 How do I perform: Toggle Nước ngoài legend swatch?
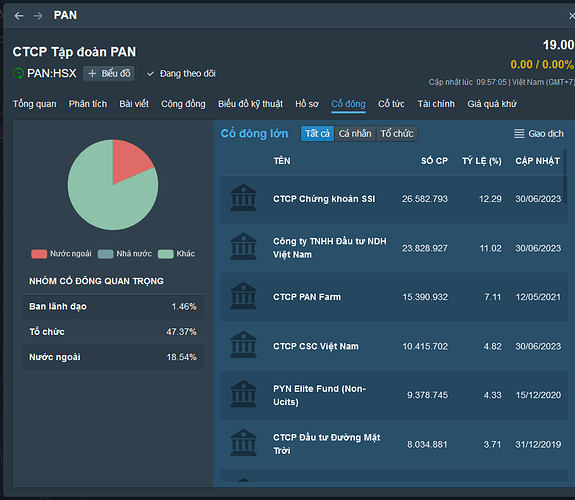(x=39, y=254)
